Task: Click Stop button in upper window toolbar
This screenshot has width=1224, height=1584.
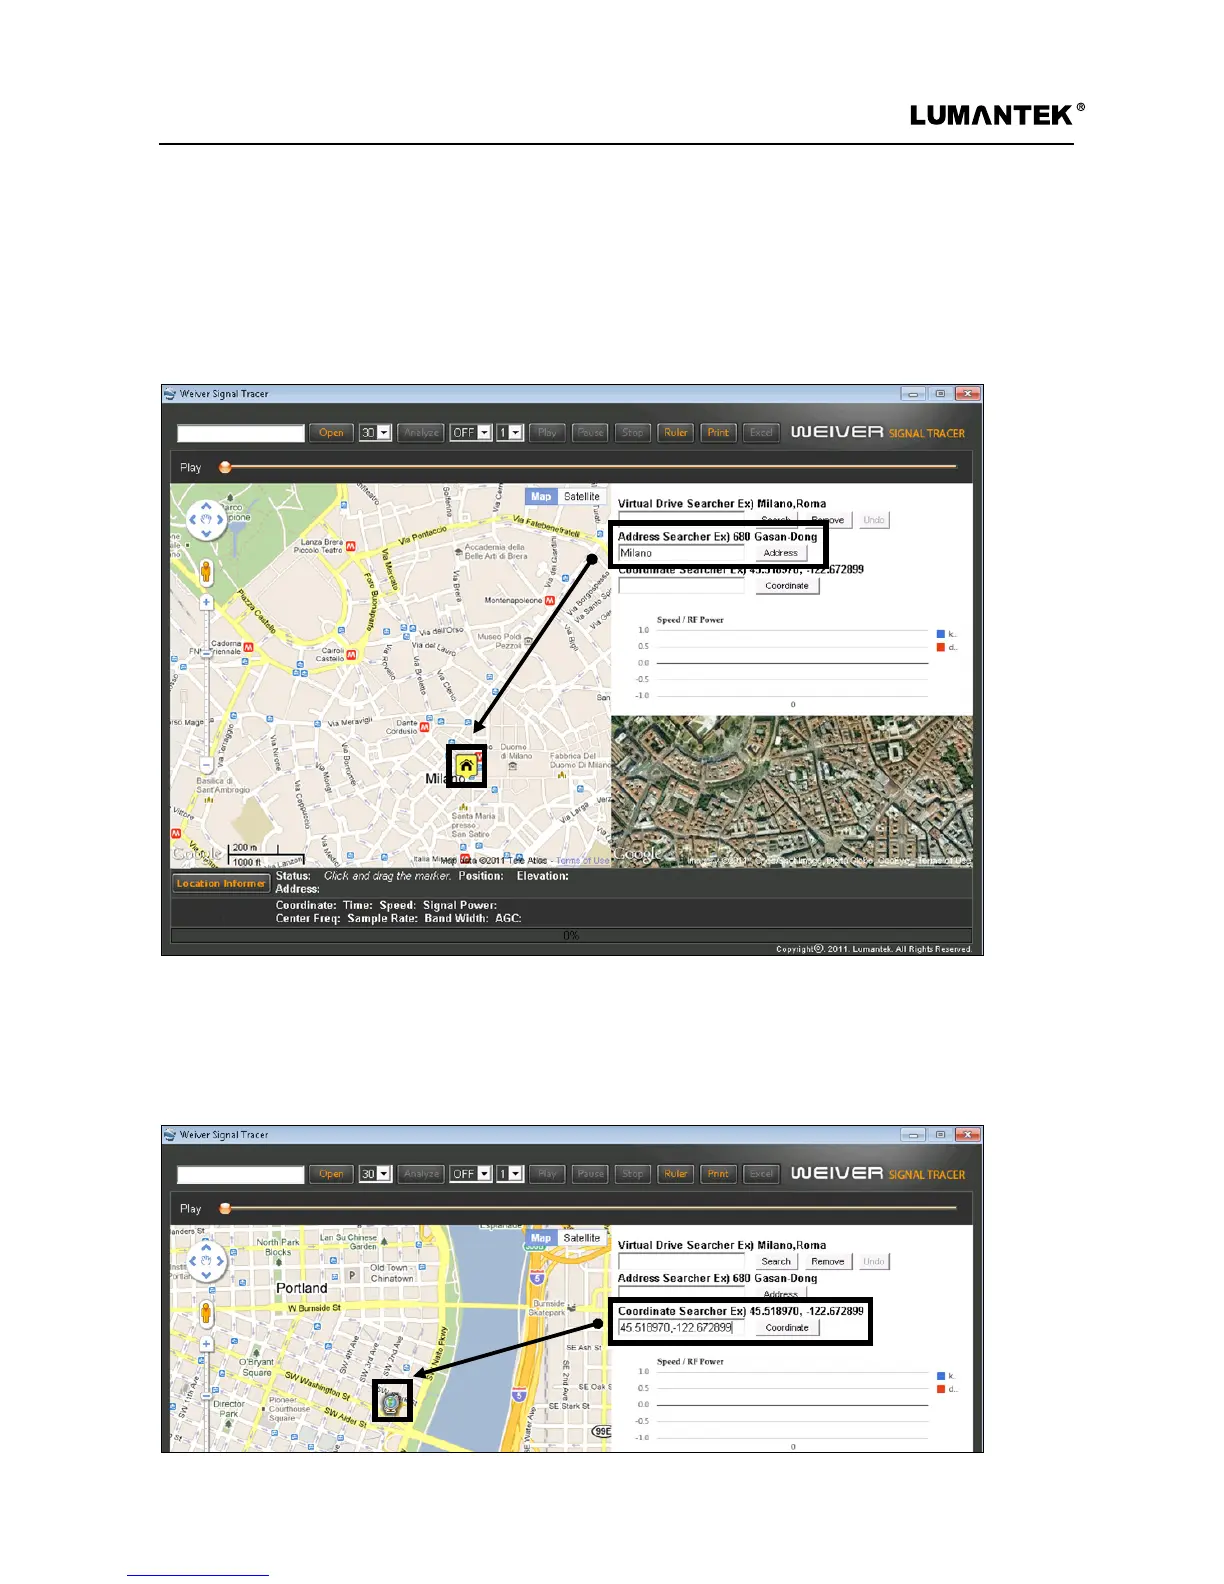Action: (x=633, y=433)
